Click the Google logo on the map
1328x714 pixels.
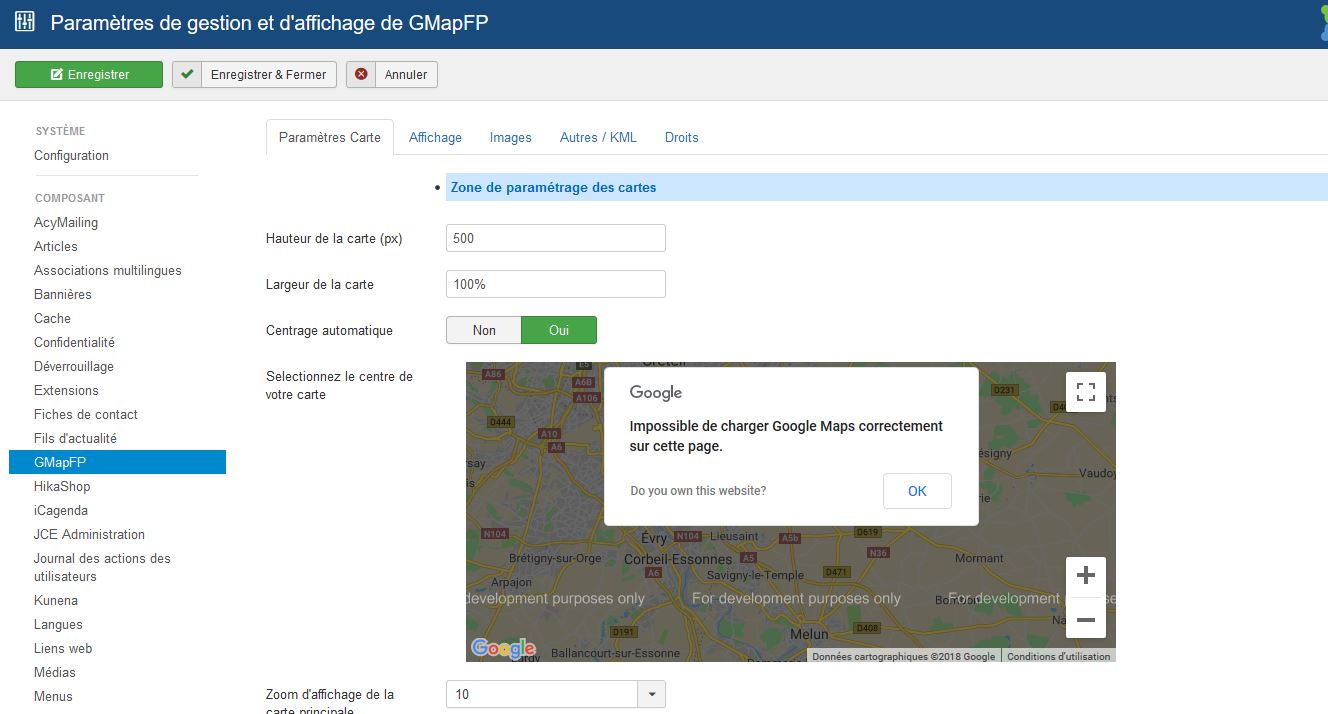pos(503,649)
